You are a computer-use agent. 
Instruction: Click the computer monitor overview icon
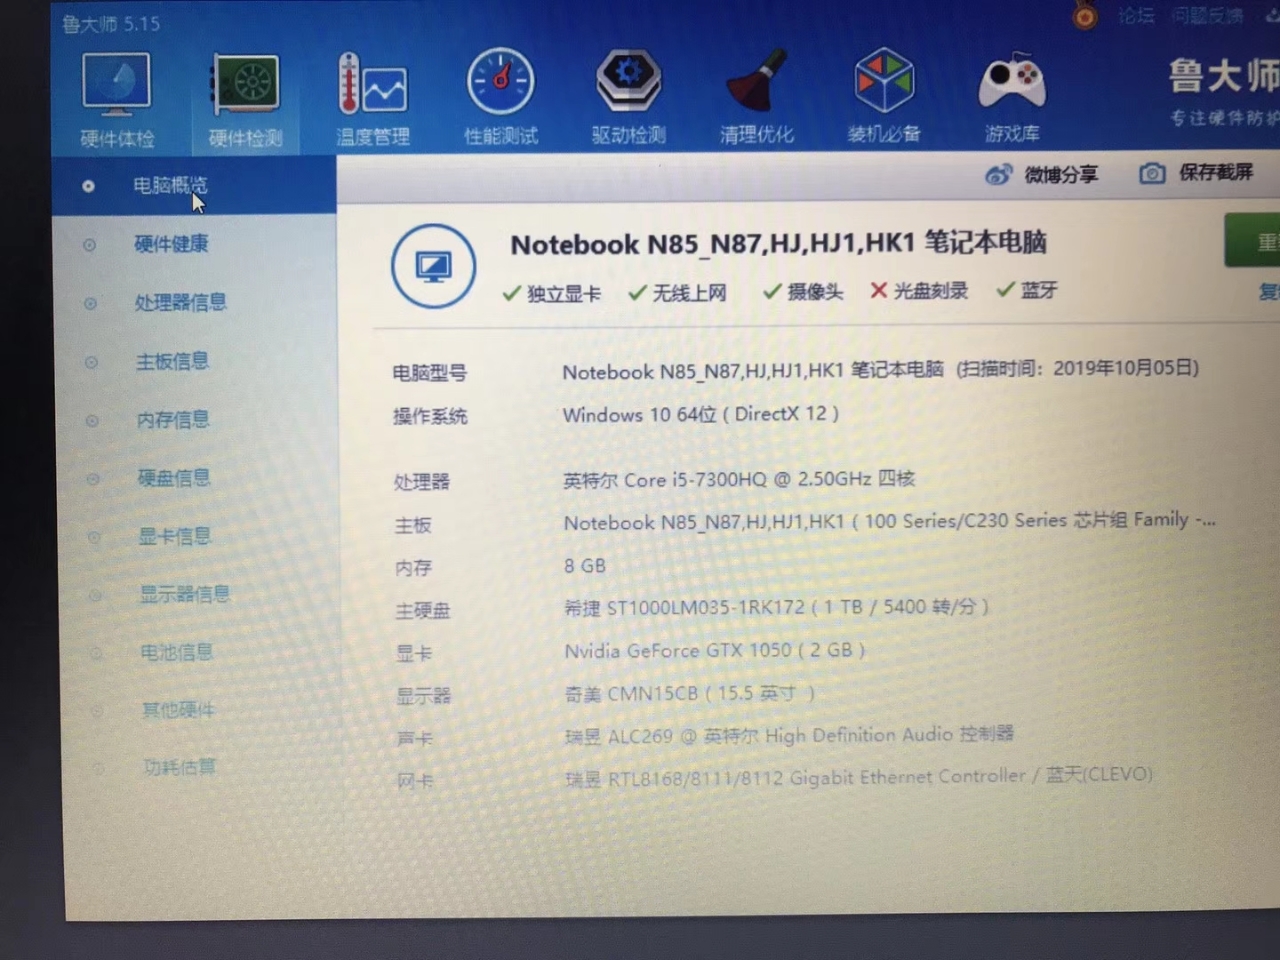pos(433,266)
